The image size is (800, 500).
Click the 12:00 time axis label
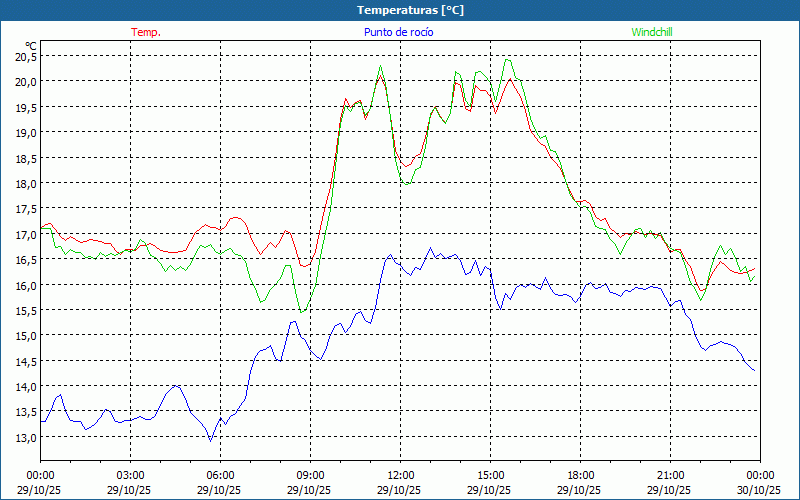[400, 475]
